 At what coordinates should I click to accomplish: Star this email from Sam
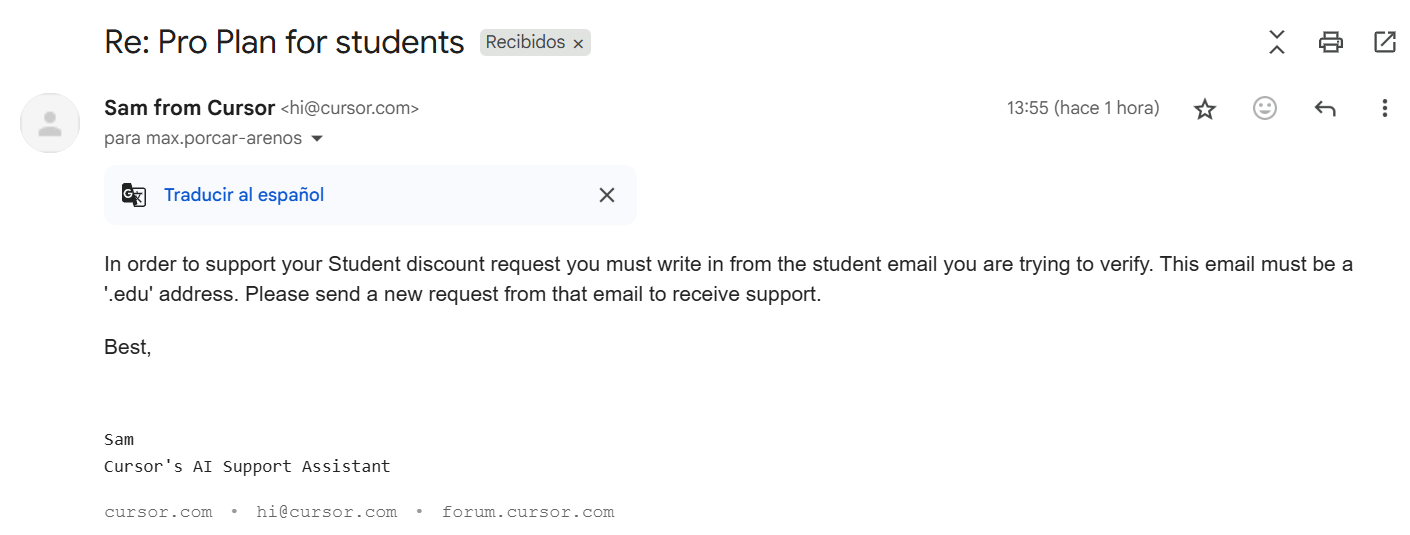(1205, 109)
